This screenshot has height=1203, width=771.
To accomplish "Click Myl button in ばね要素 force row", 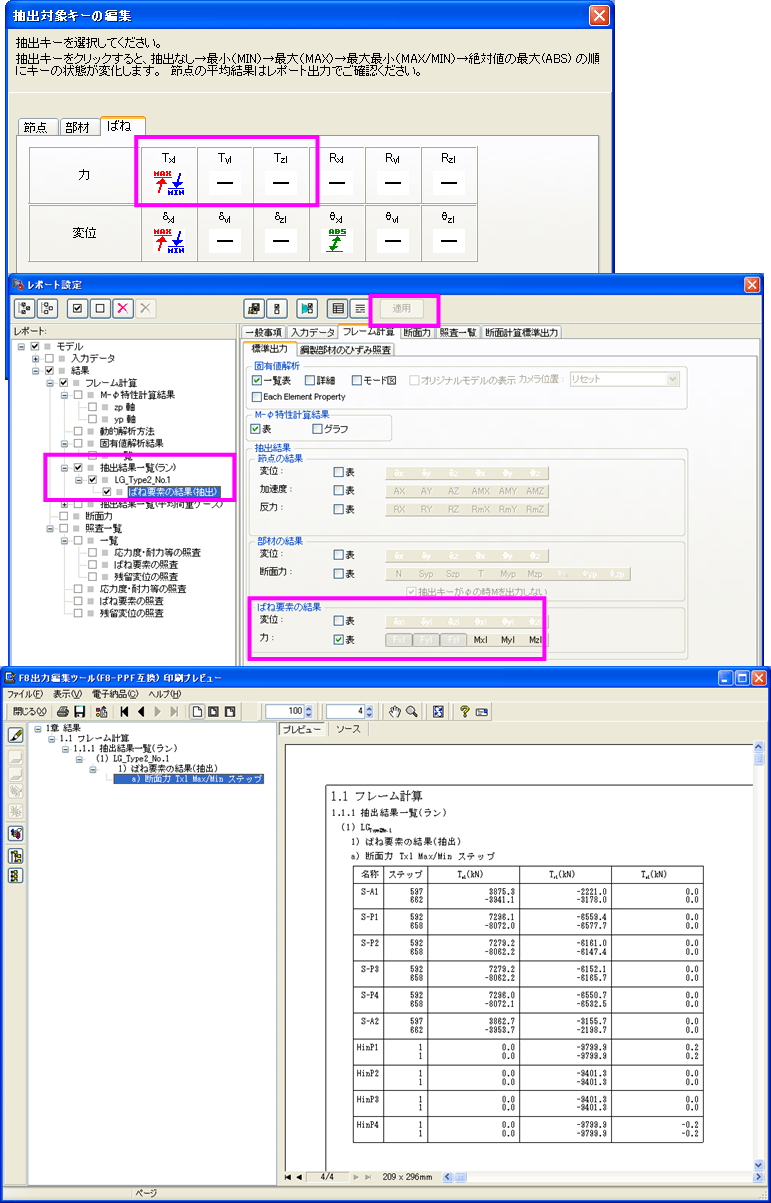I will point(509,639).
